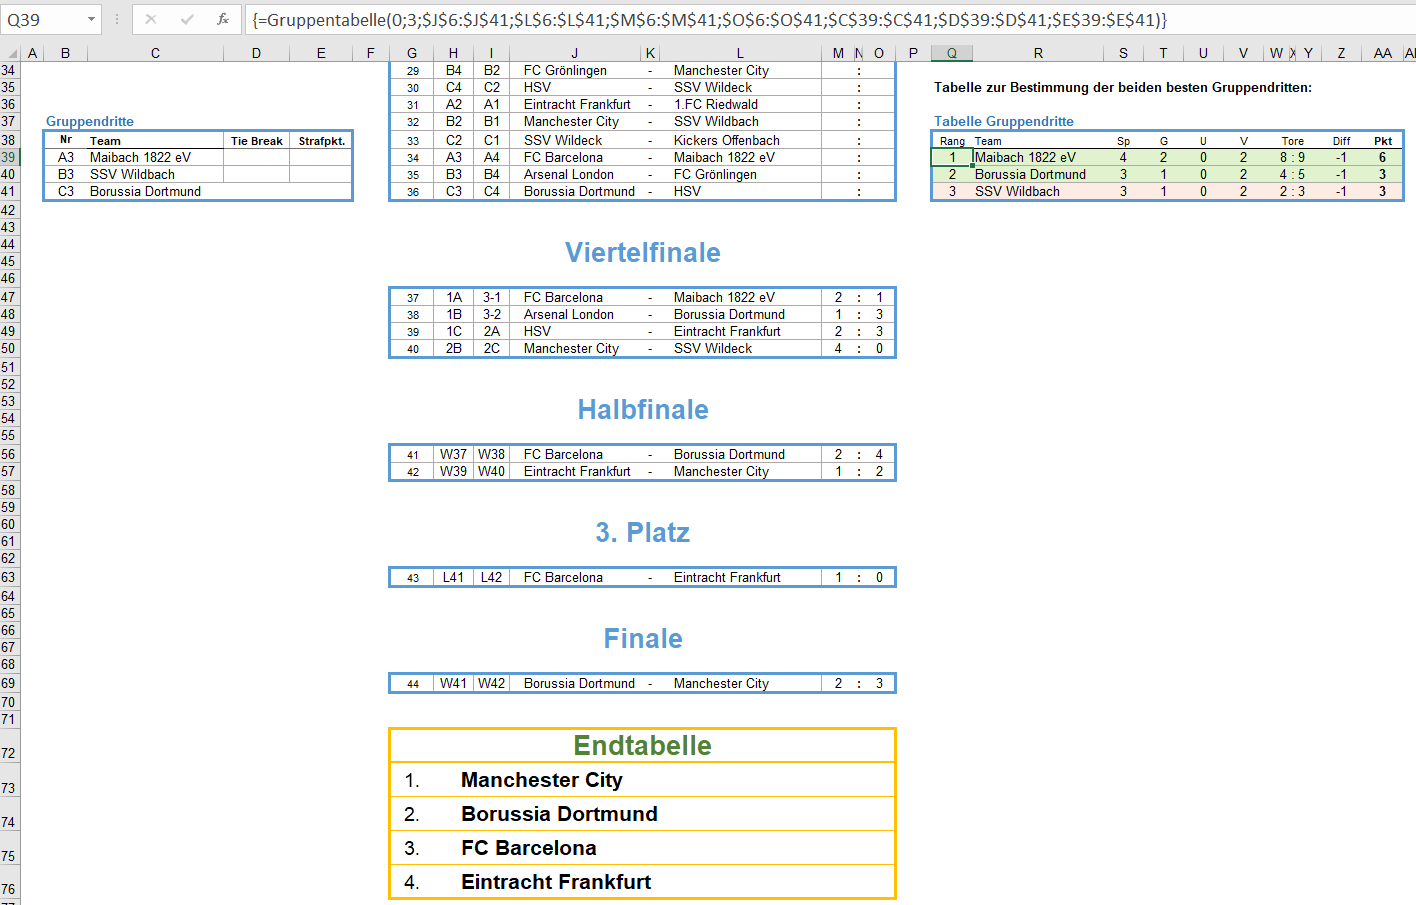Click the 'Gruppendritte' heading
Viewport: 1416px width, 905px height.
(90, 121)
